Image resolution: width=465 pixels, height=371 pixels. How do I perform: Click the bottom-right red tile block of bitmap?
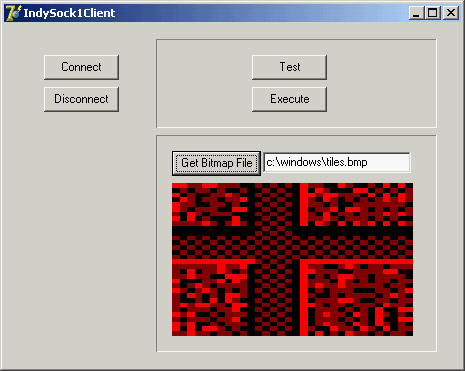(360, 297)
